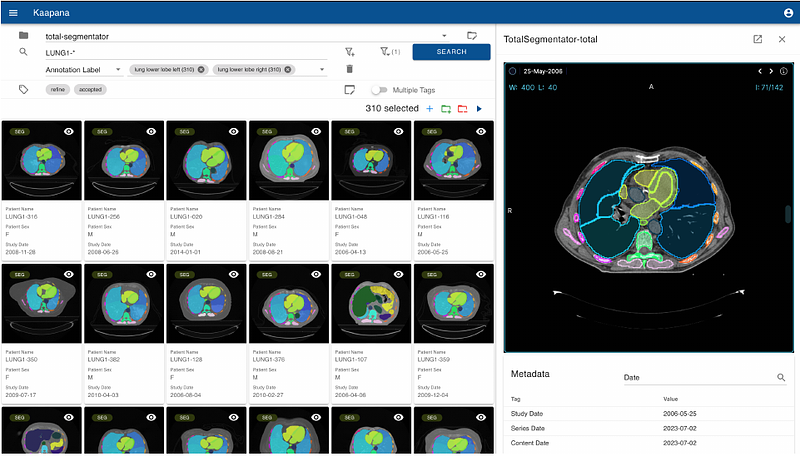Click the search magnifier icon beside LUNG1-*

[x=23, y=52]
